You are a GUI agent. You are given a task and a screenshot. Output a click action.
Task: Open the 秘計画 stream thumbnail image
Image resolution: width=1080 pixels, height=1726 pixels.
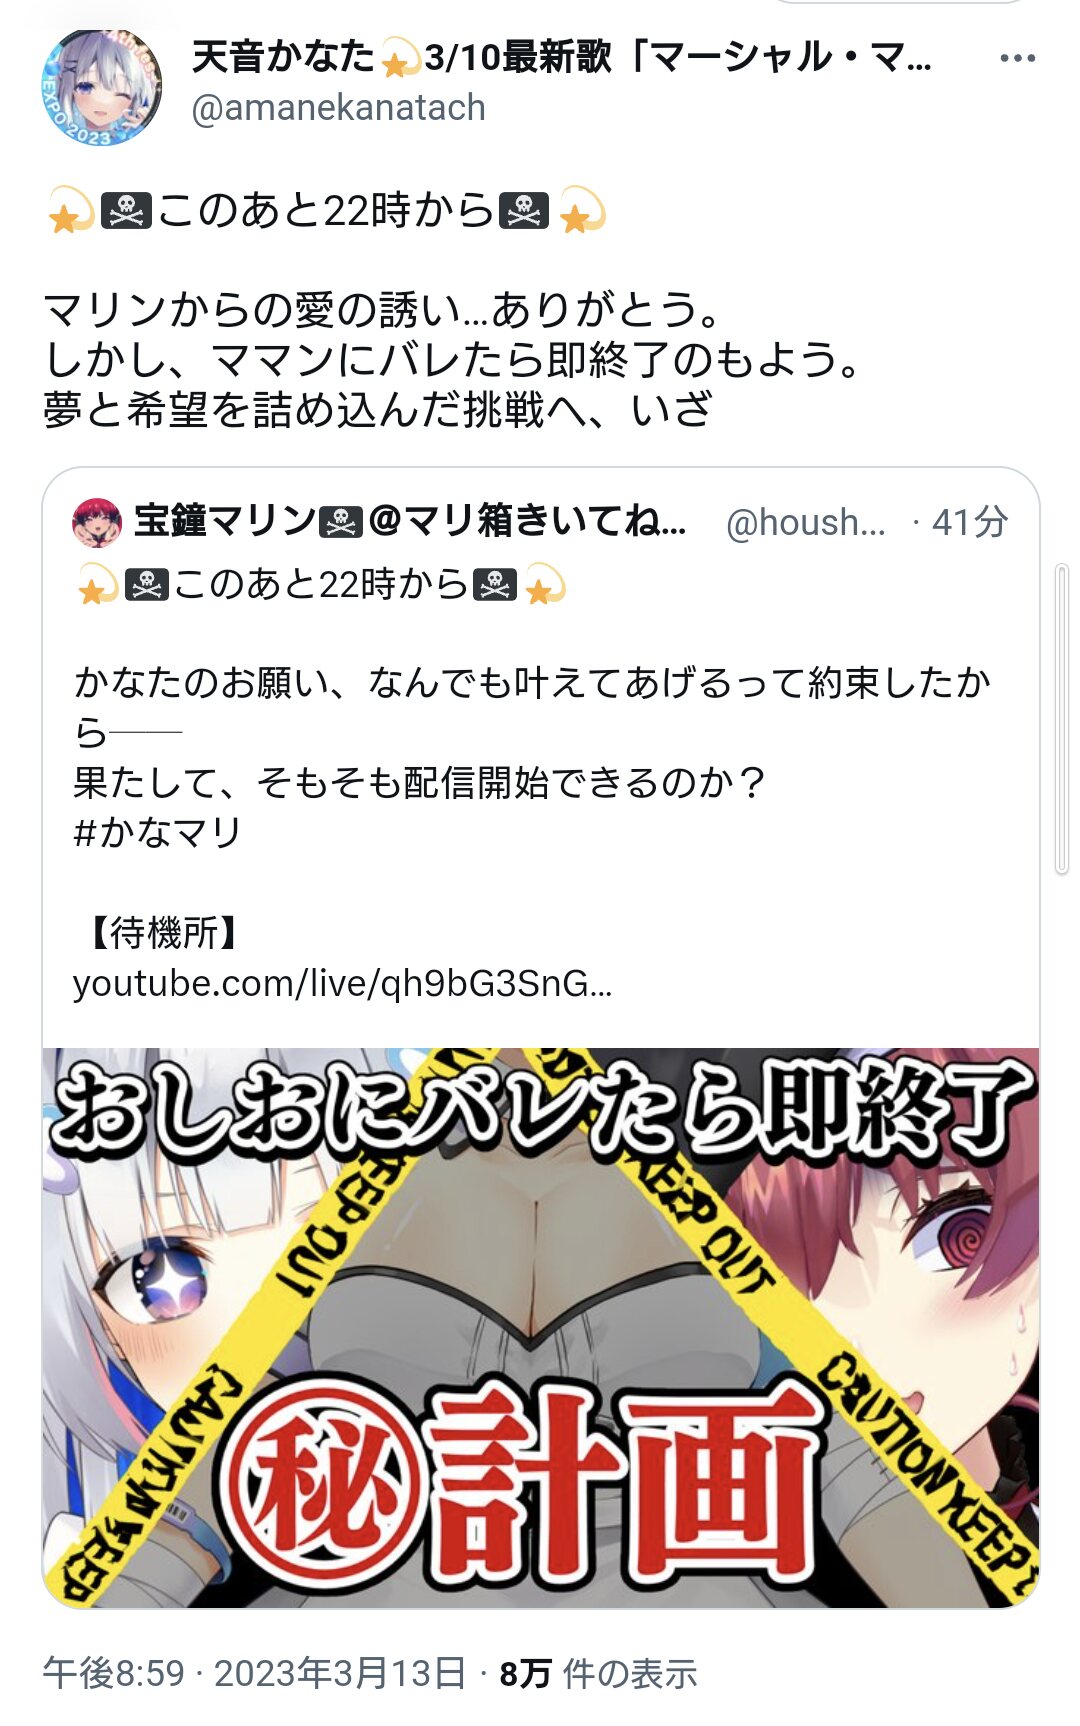point(540,1327)
